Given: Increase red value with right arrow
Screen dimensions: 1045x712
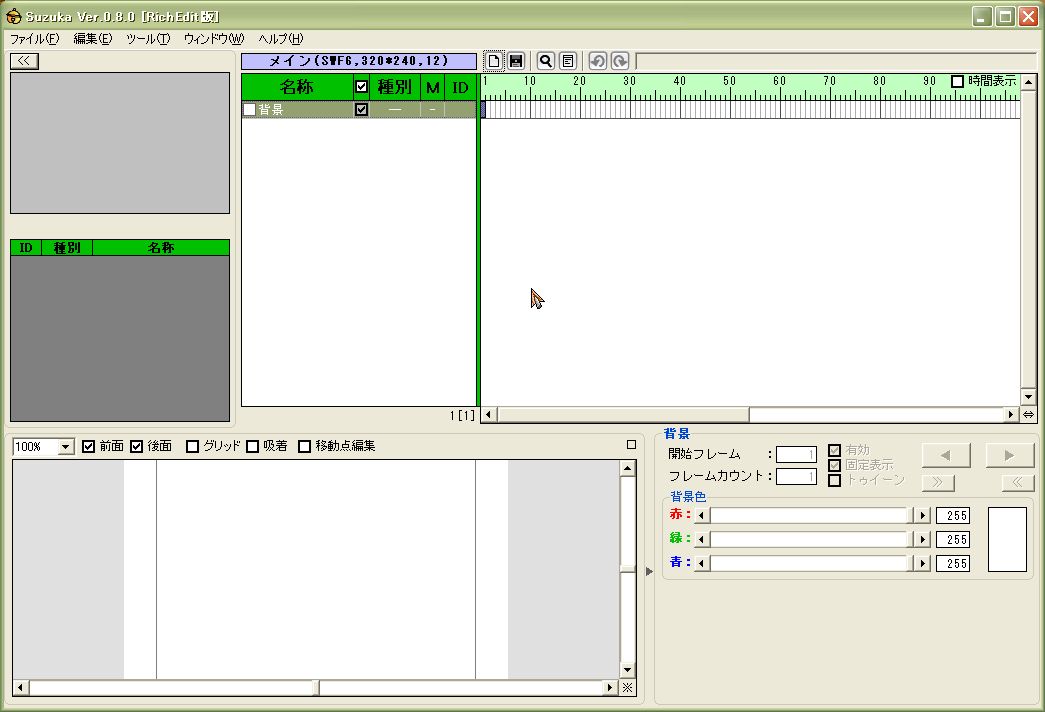Looking at the screenshot, I should click(x=922, y=515).
